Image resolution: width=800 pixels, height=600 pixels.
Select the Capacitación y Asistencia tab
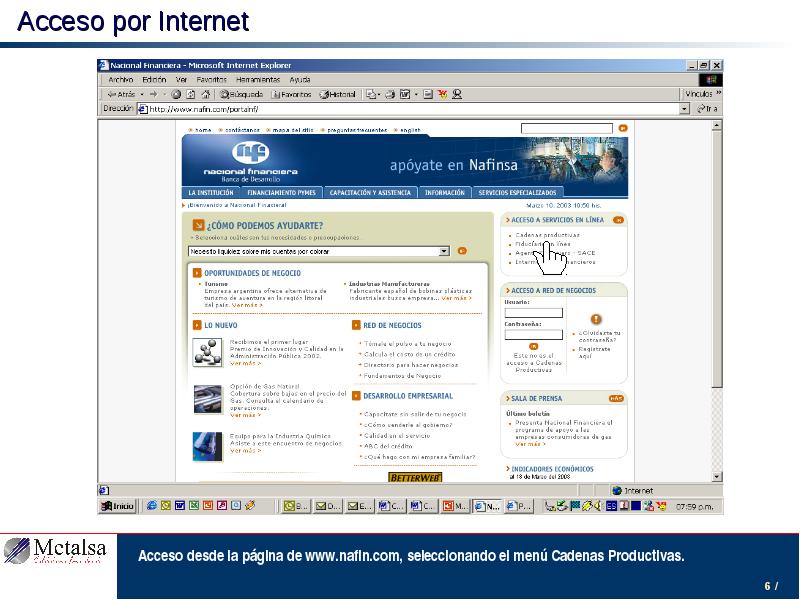[370, 193]
